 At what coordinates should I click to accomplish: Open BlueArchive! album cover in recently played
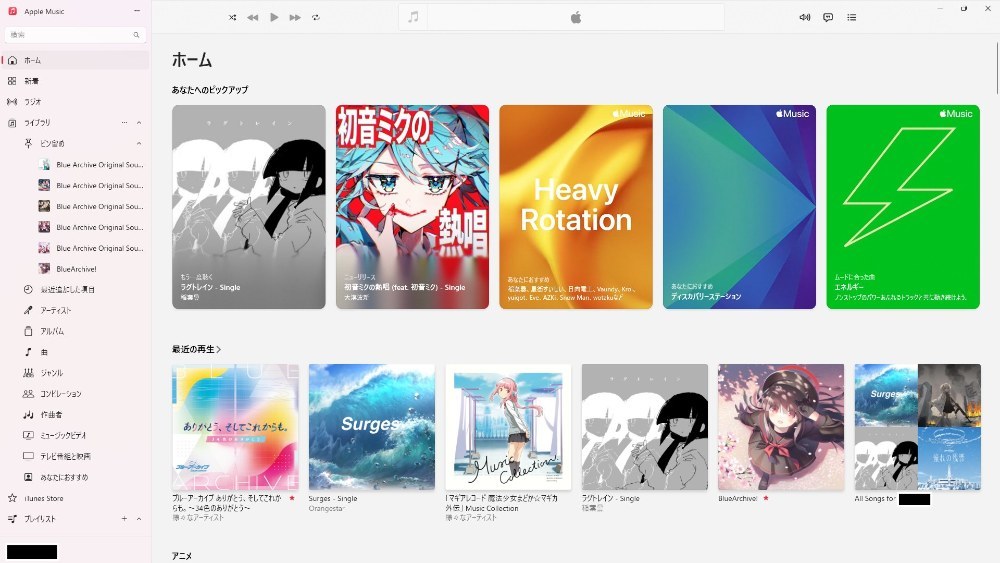tap(781, 427)
